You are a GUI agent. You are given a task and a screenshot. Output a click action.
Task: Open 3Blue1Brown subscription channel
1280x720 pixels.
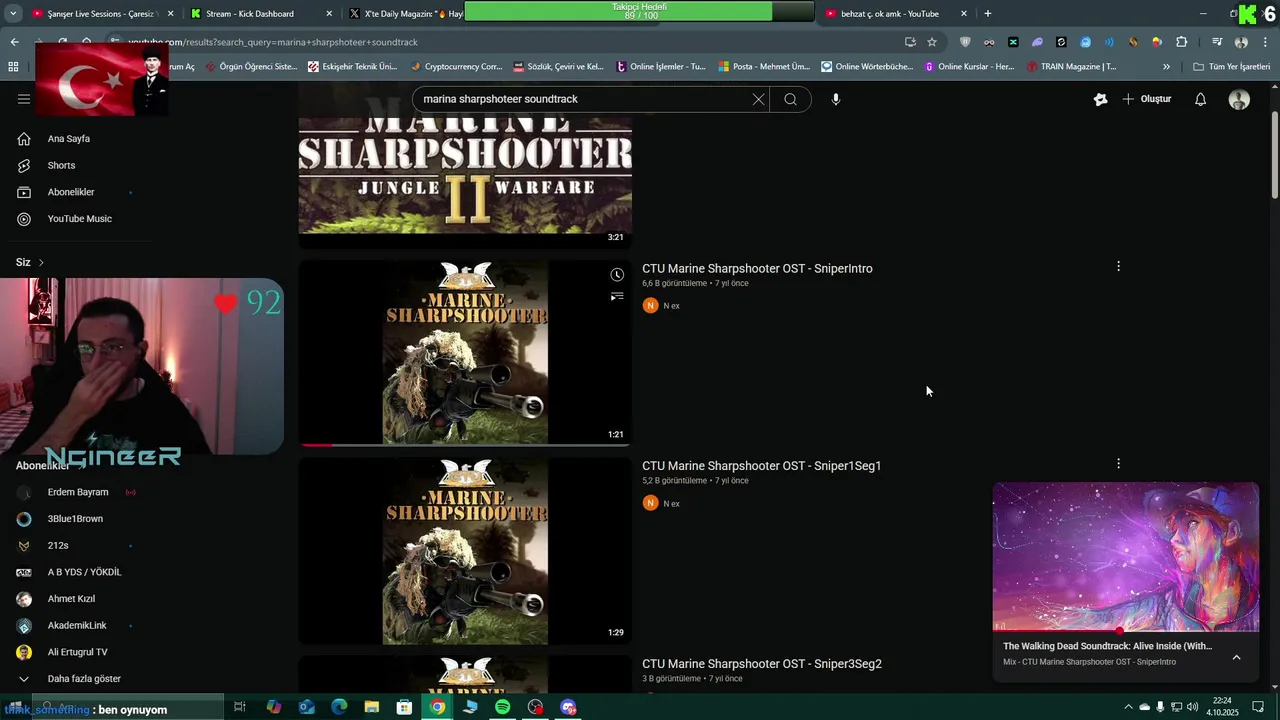(75, 519)
